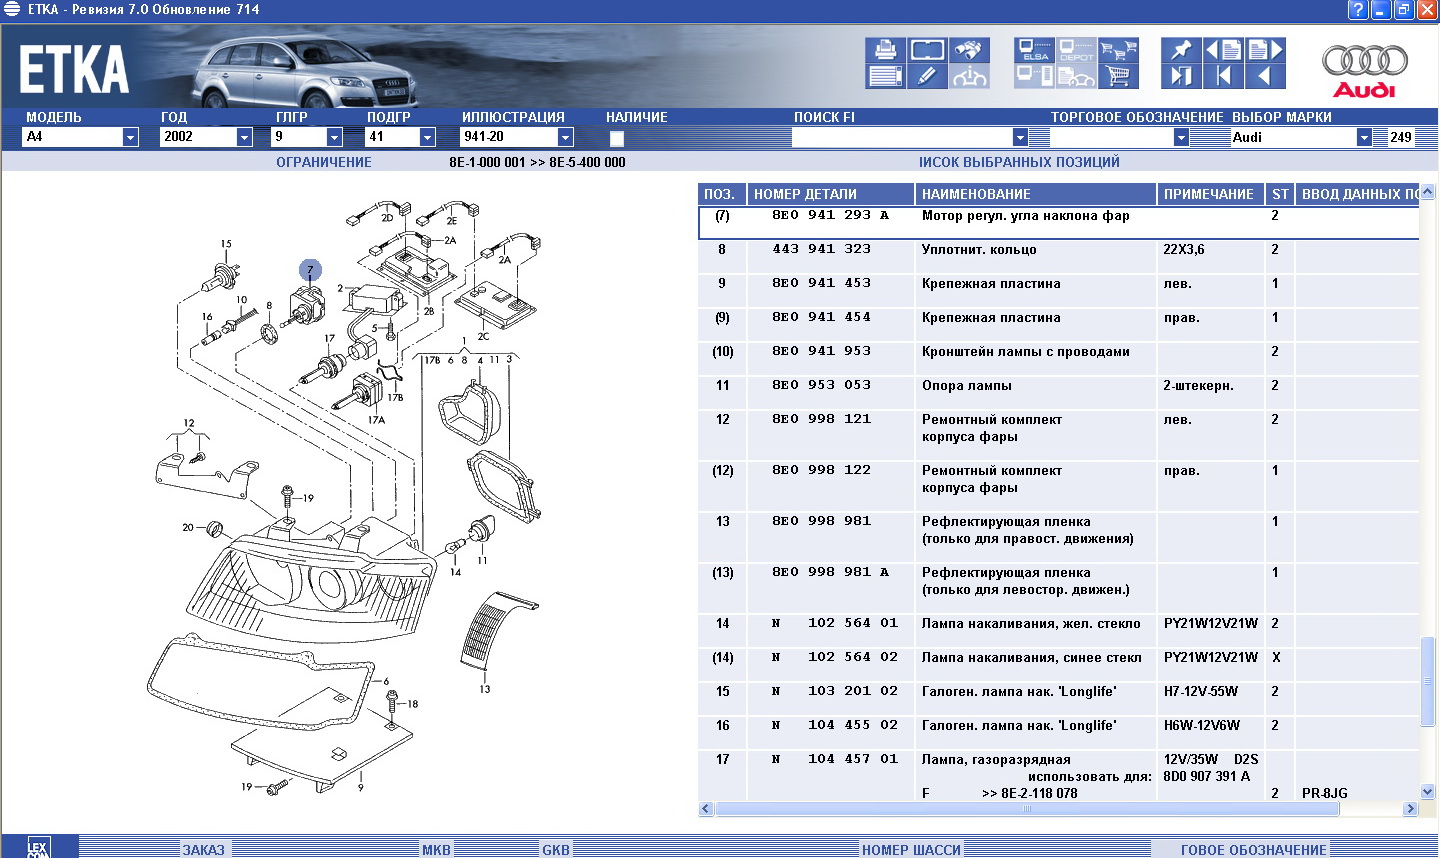Click ИСОК ВЫБРАННЫХ ПОЗИЦИЙ link
The height and width of the screenshot is (858, 1440).
click(x=1019, y=162)
